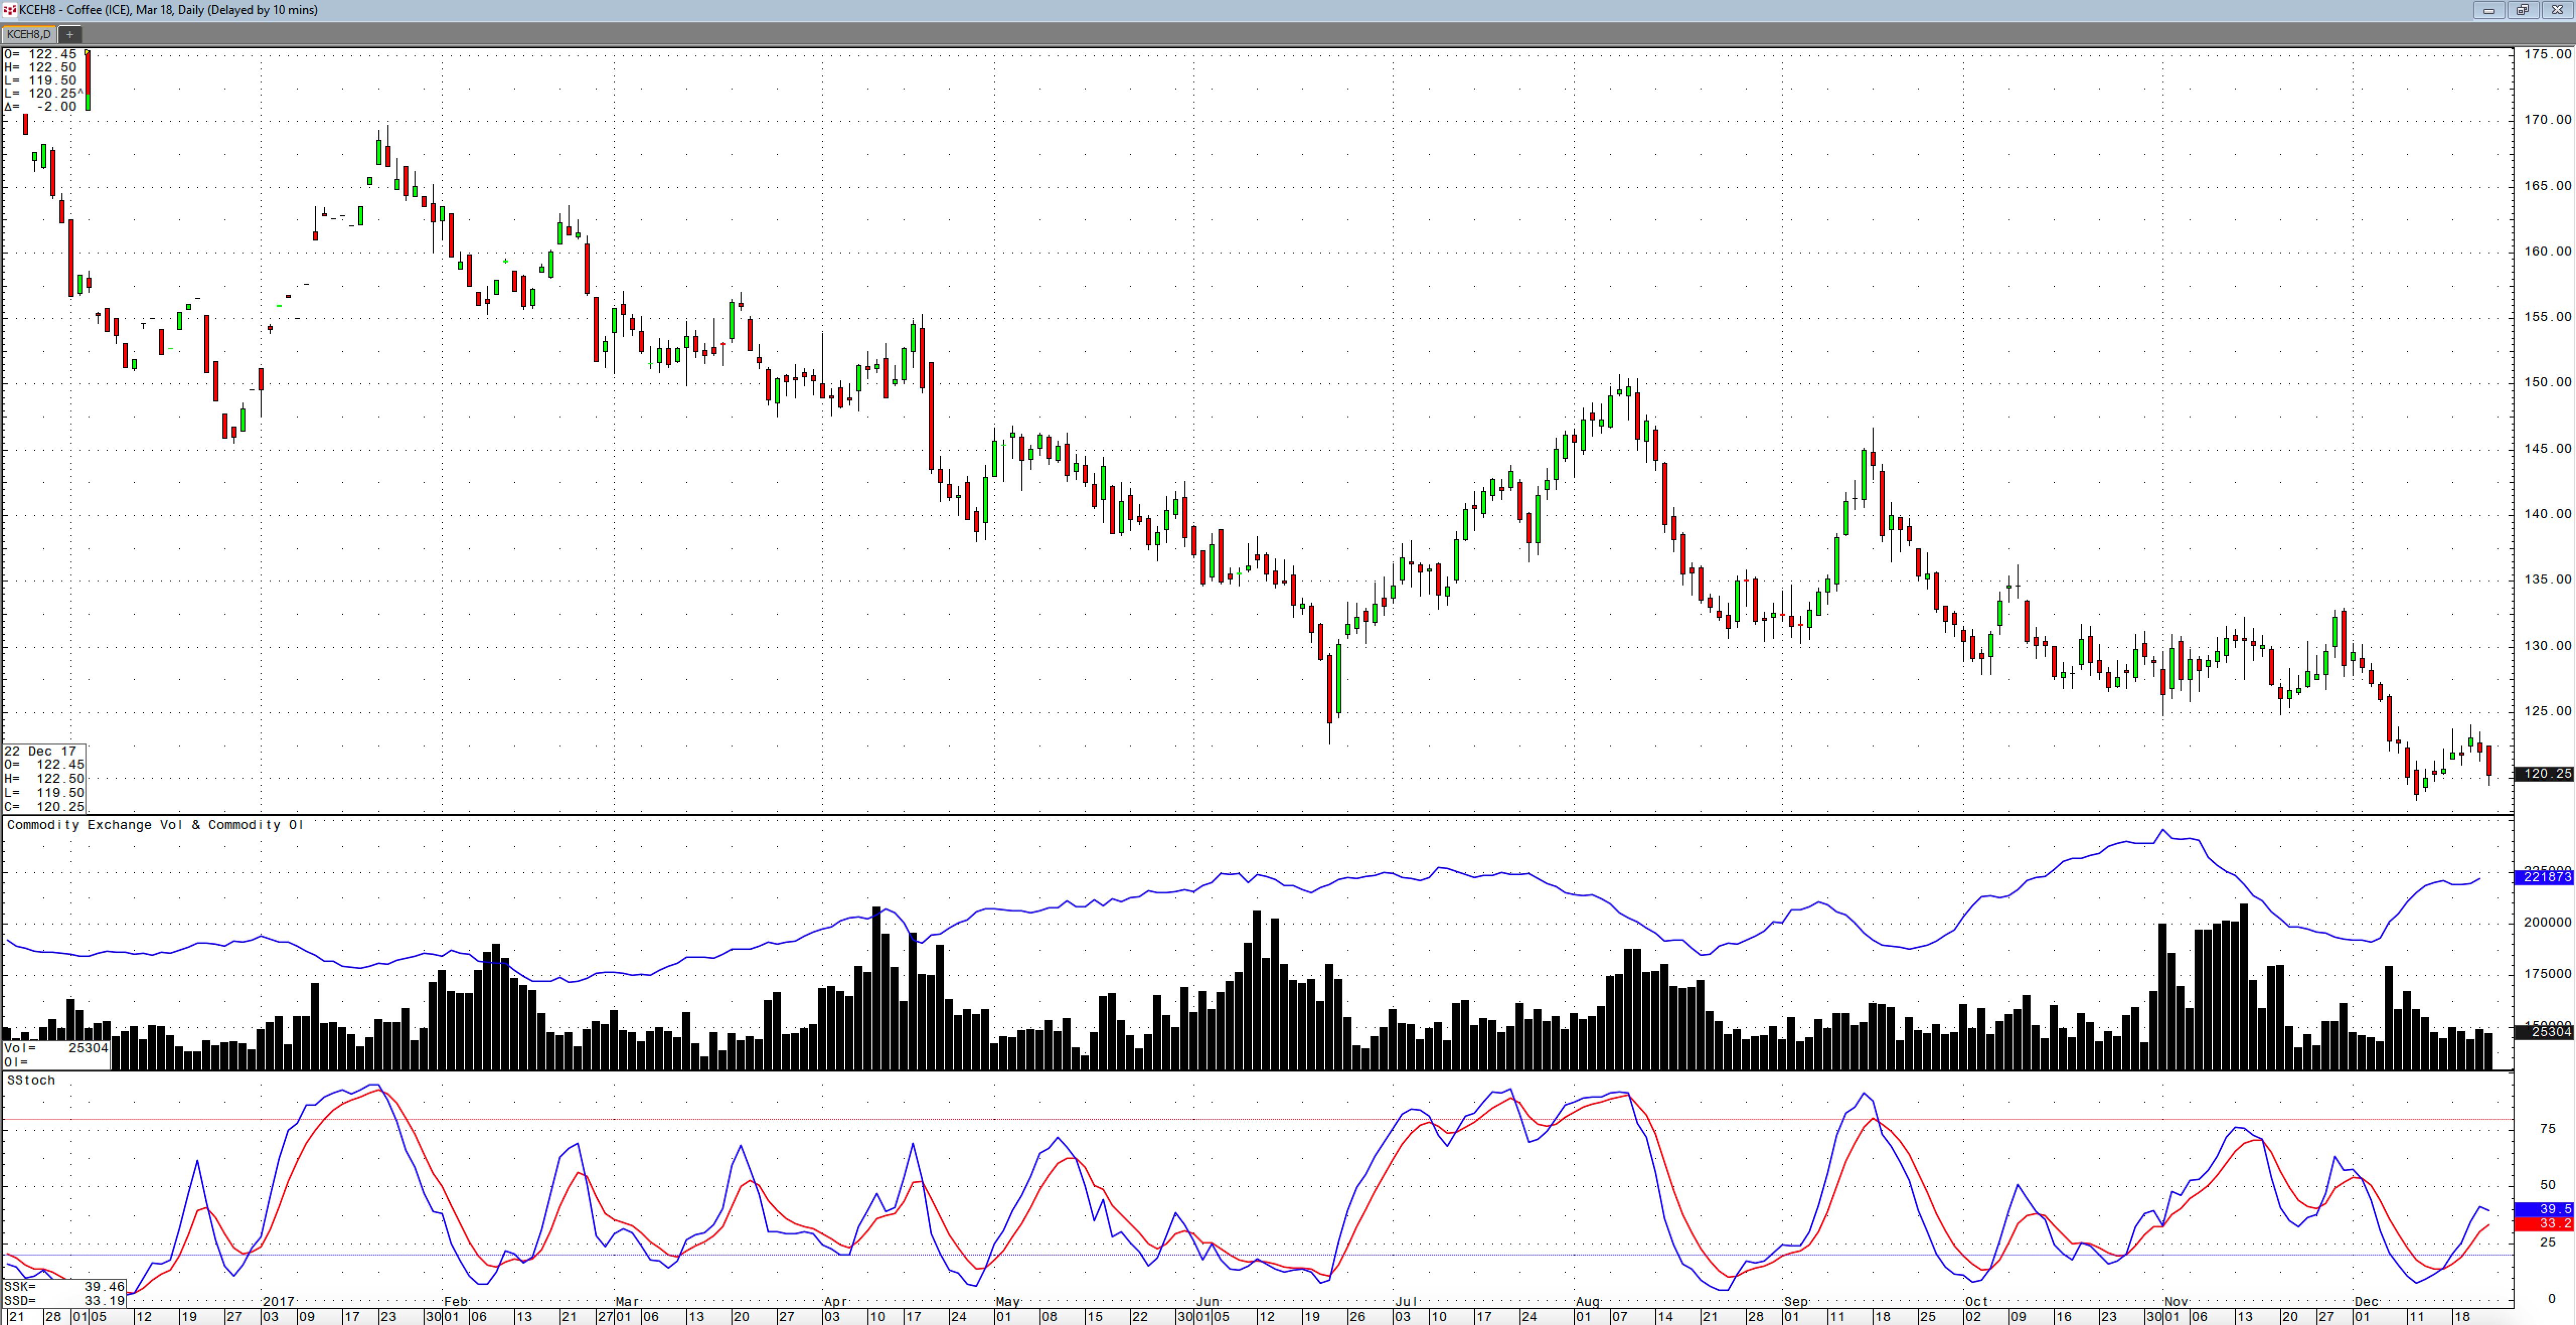Click the Oct label on time axis
Screen dimensions: 2576x1325
(x=1976, y=1301)
